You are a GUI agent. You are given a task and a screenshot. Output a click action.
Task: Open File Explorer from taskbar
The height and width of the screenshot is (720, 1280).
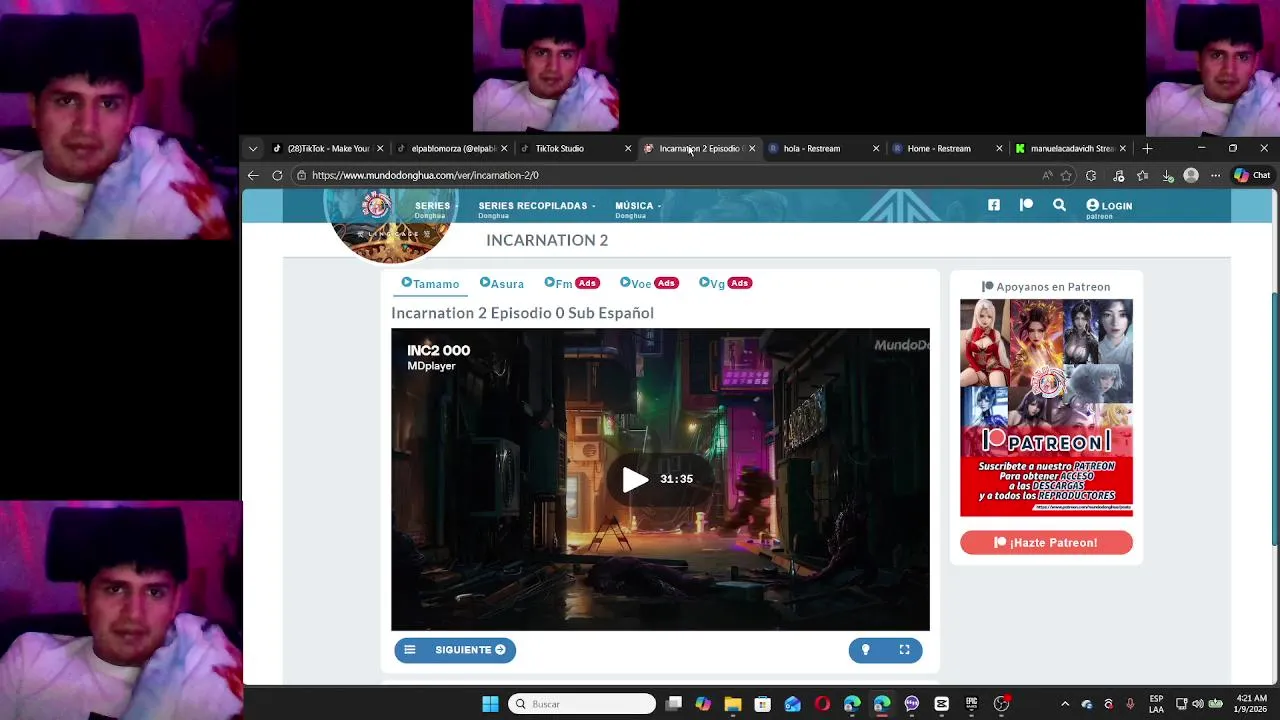733,704
